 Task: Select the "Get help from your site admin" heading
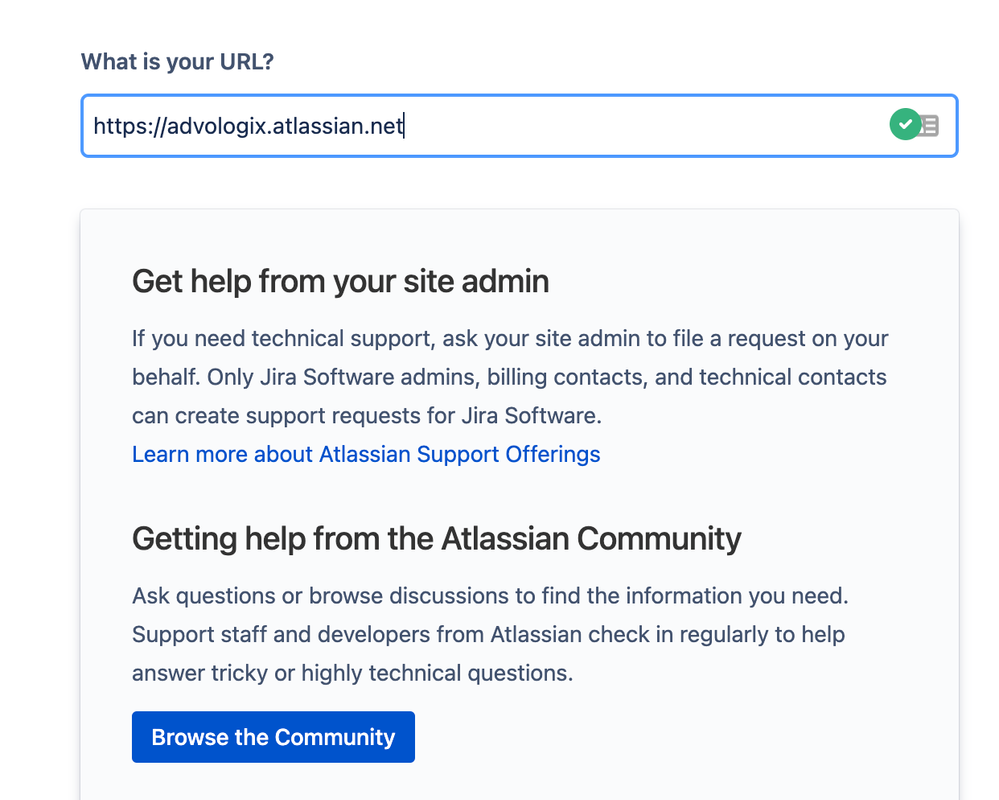coord(340,281)
